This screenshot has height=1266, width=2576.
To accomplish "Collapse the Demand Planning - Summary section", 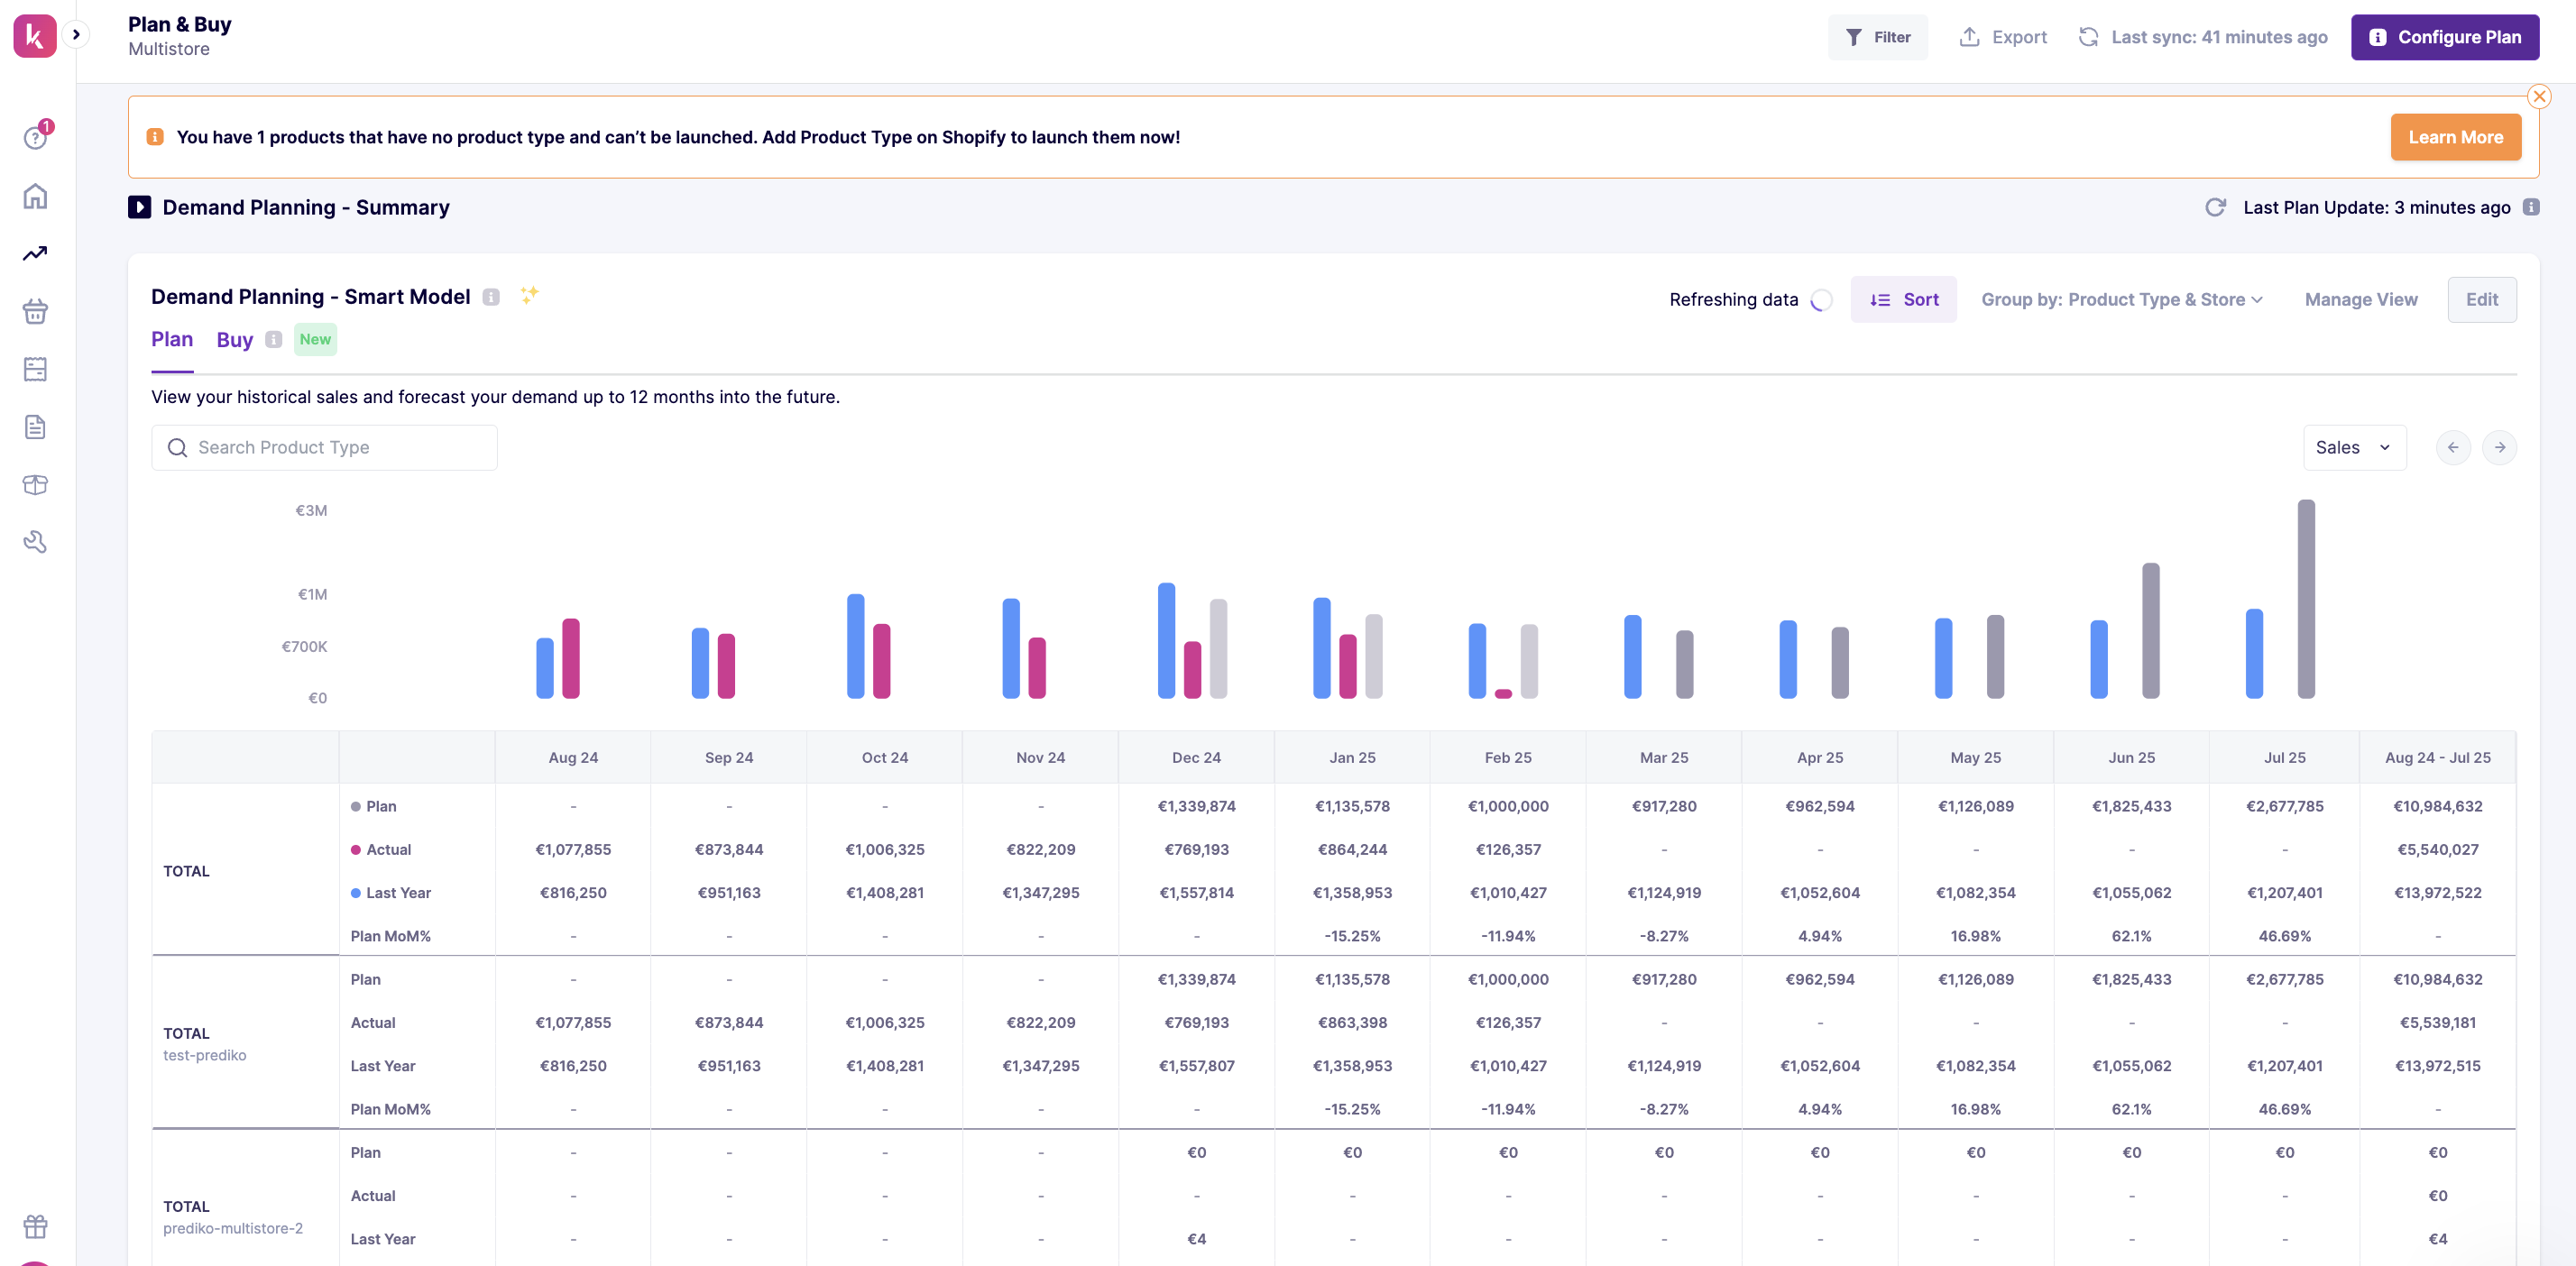I will click(x=139, y=207).
